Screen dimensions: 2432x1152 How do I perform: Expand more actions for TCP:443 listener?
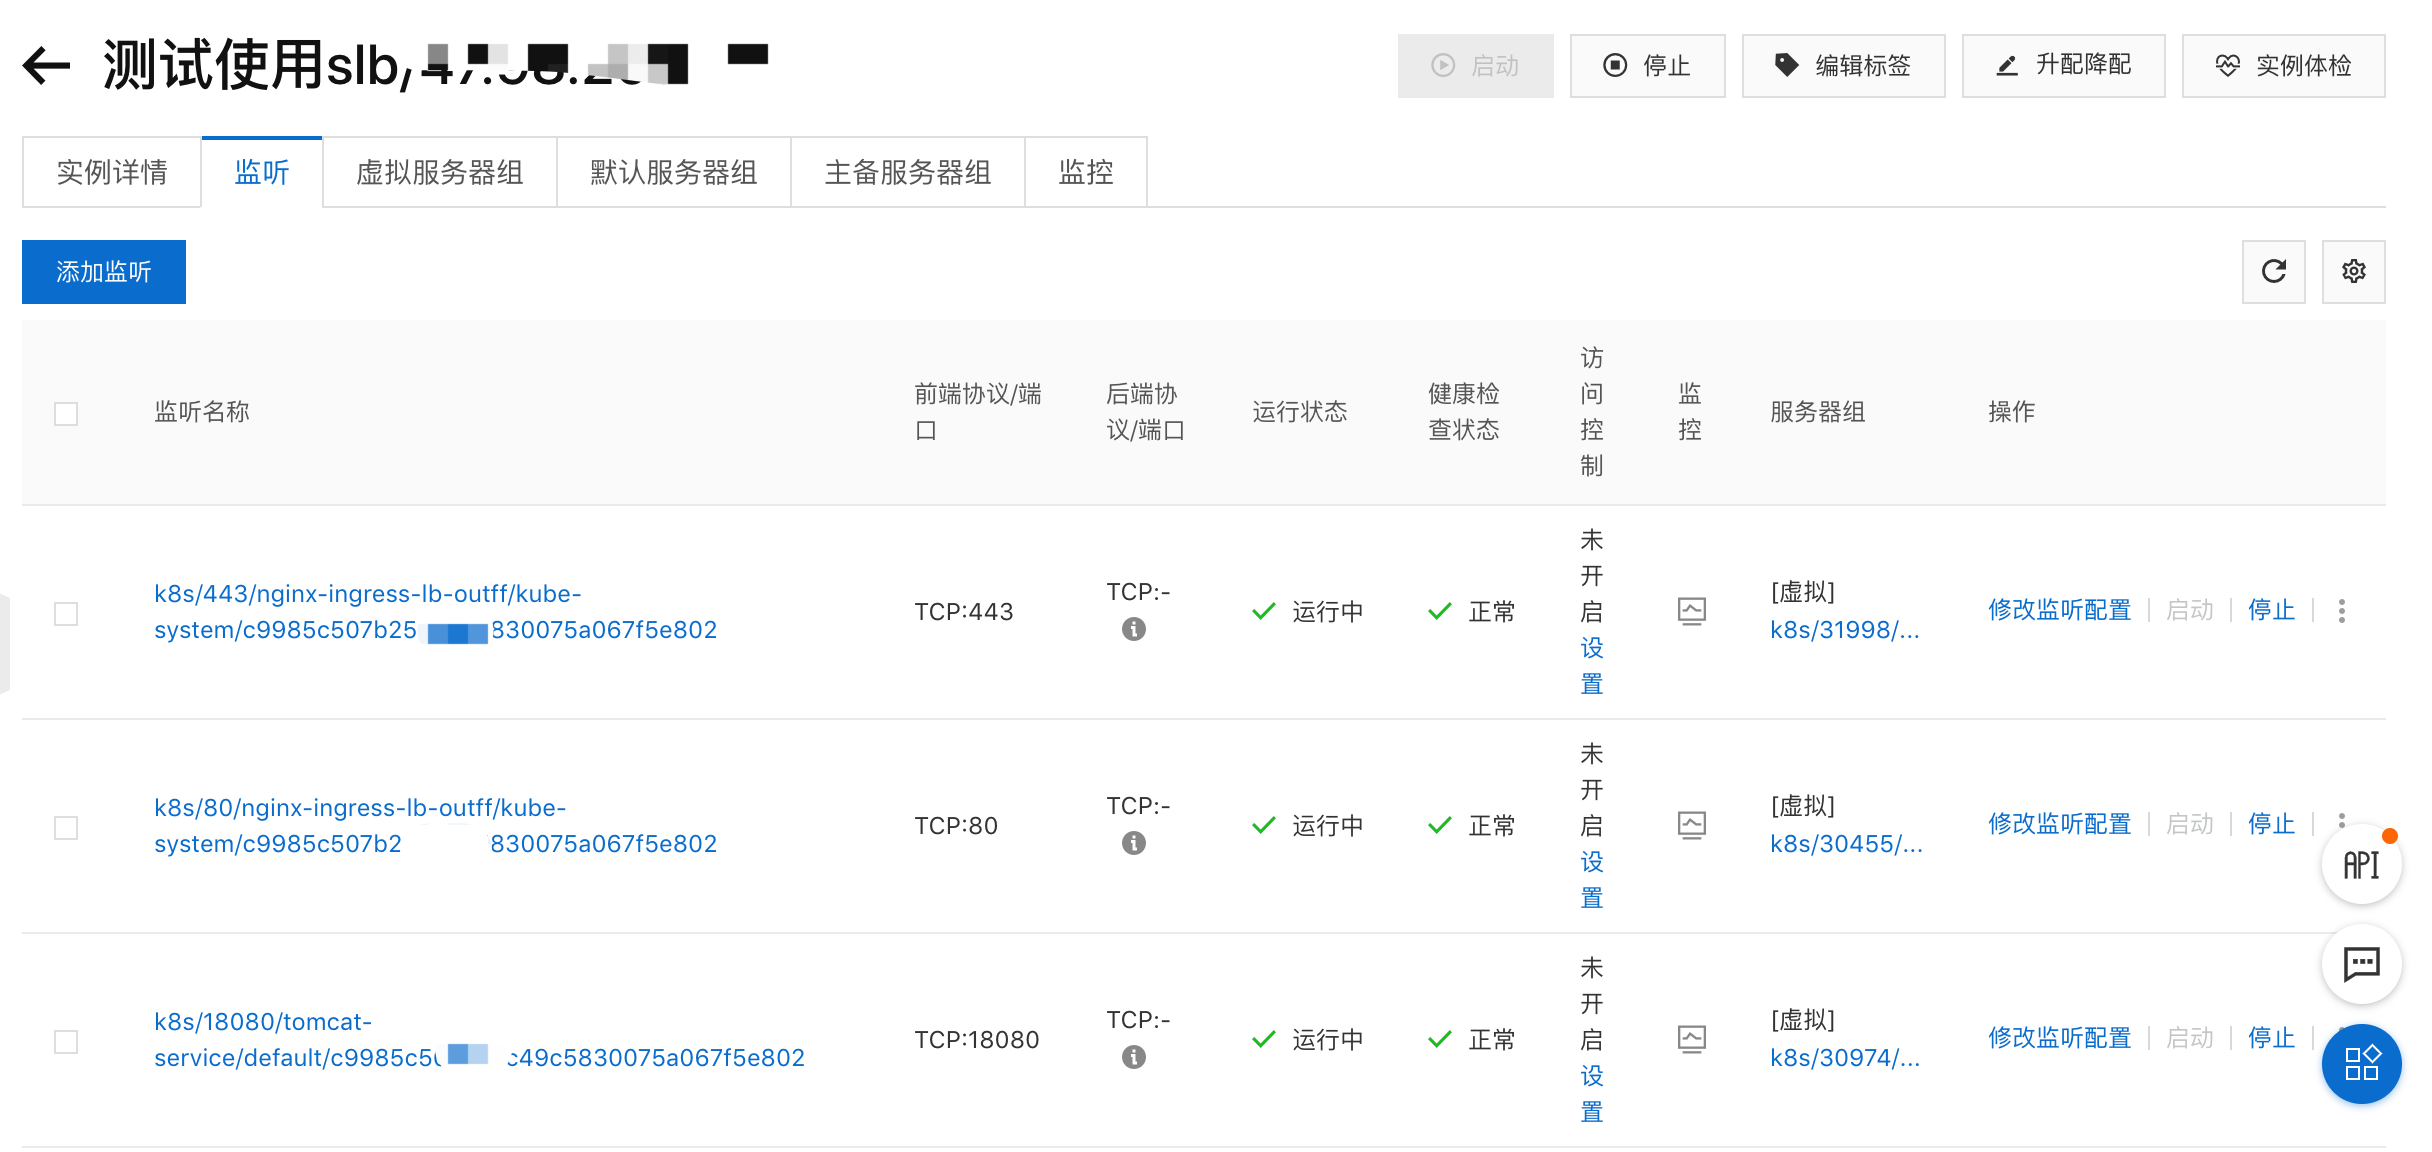click(x=2342, y=611)
